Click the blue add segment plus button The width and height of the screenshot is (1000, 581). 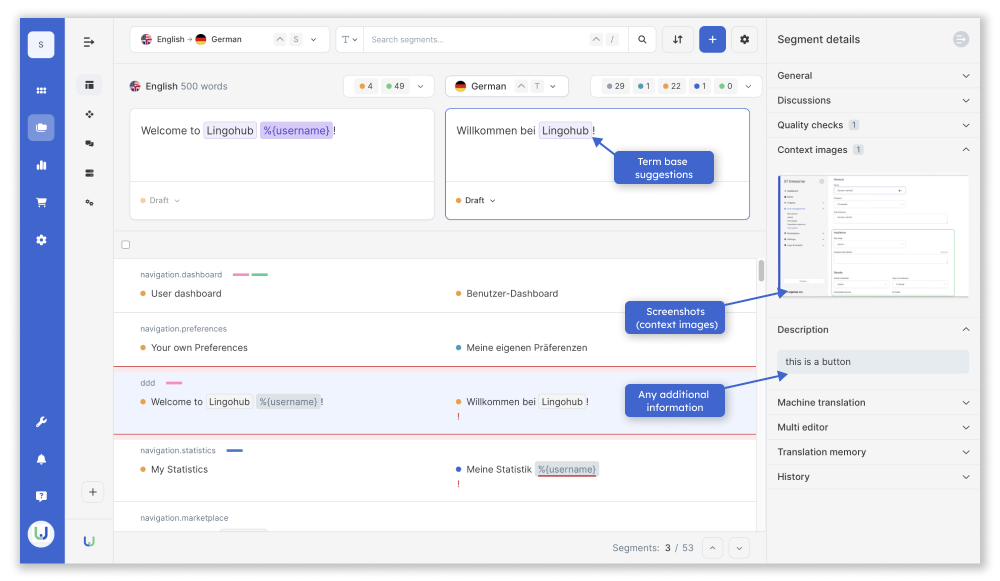click(x=712, y=40)
